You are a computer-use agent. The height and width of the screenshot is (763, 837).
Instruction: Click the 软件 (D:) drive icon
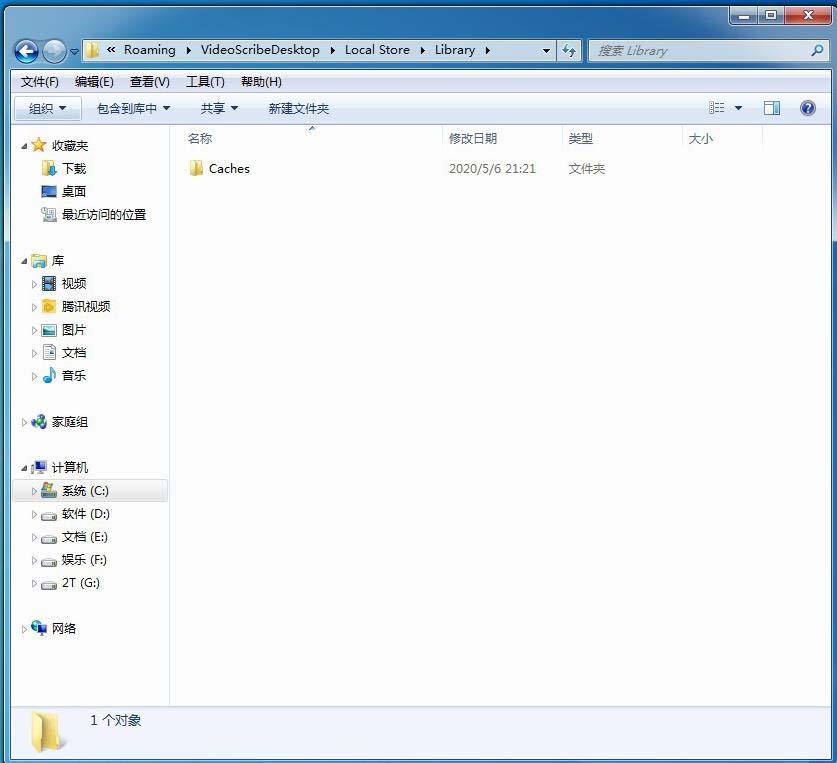pos(49,515)
